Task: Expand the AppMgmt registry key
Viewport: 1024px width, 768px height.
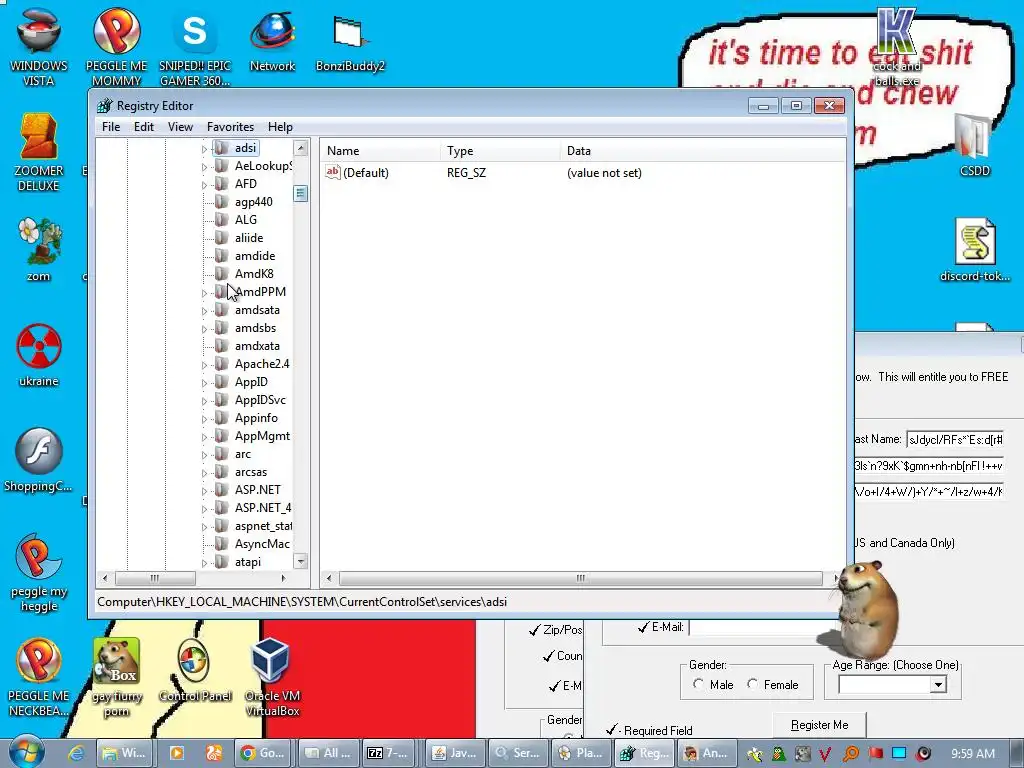Action: point(204,438)
